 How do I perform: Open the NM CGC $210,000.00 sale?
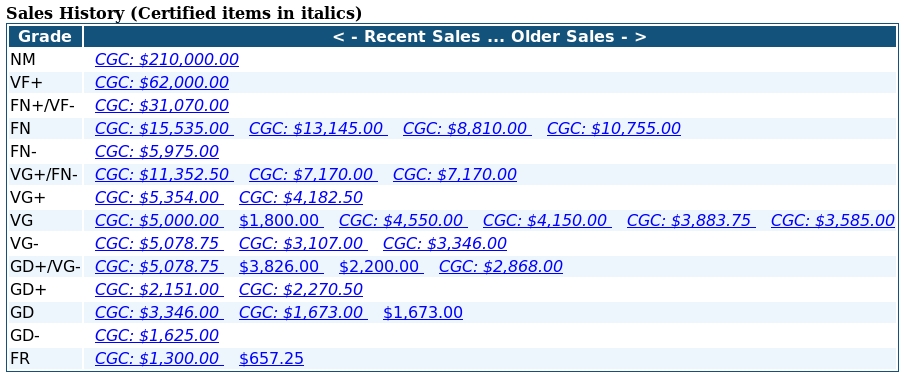[x=166, y=59]
